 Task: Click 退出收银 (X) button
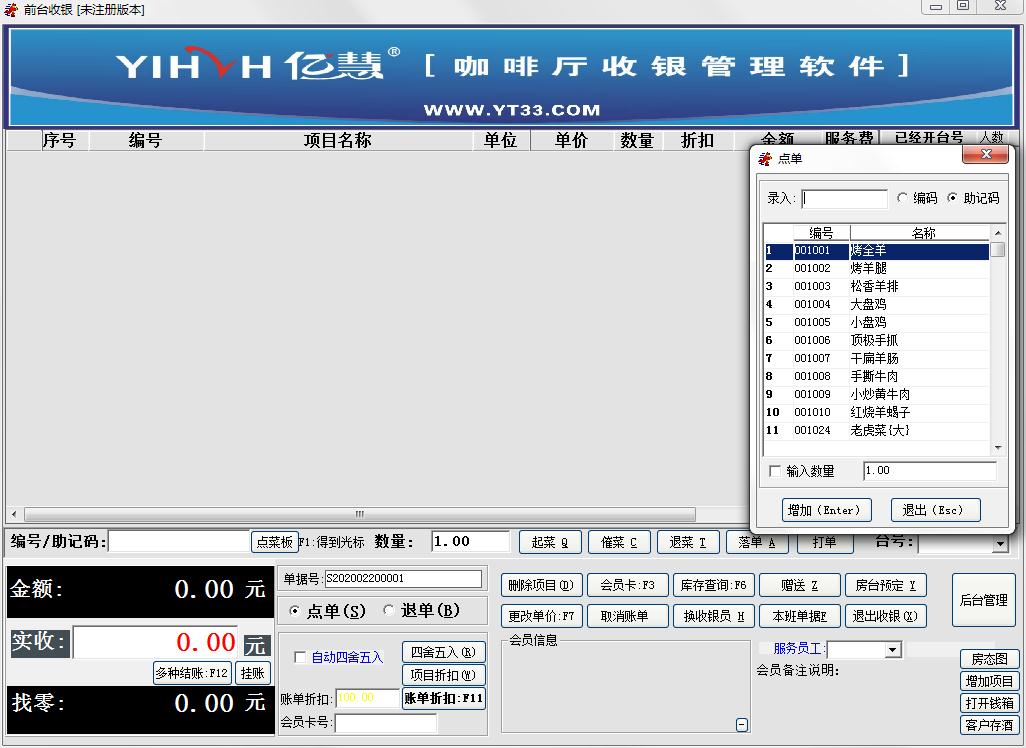[885, 616]
